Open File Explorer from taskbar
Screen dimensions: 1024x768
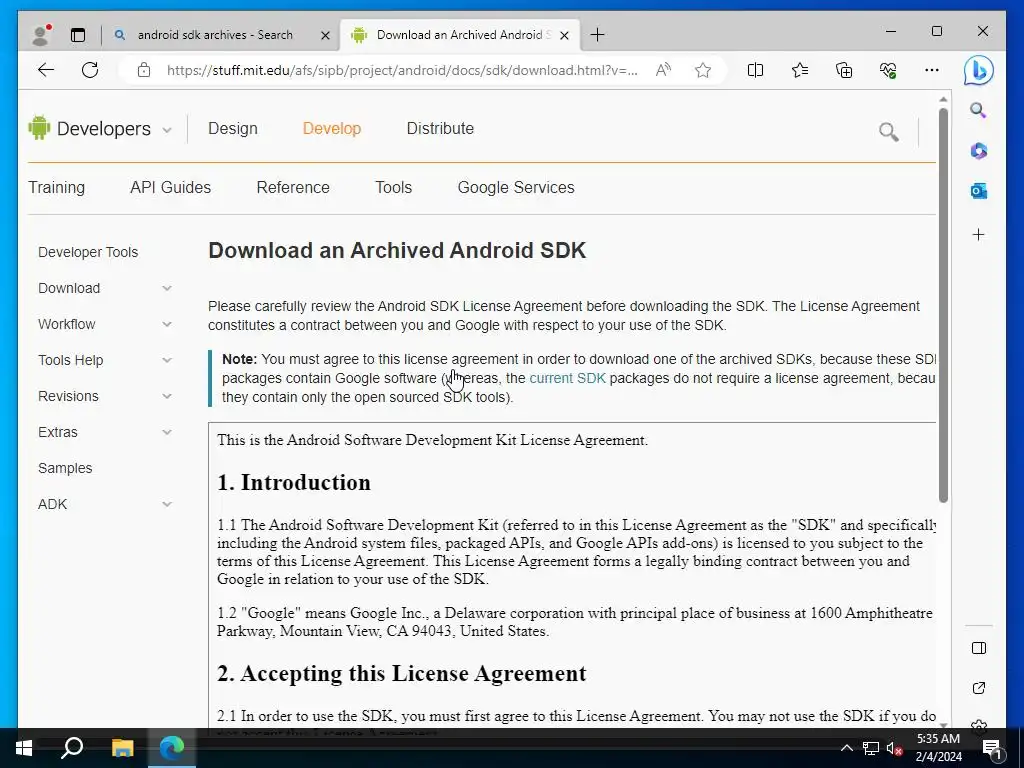click(121, 748)
